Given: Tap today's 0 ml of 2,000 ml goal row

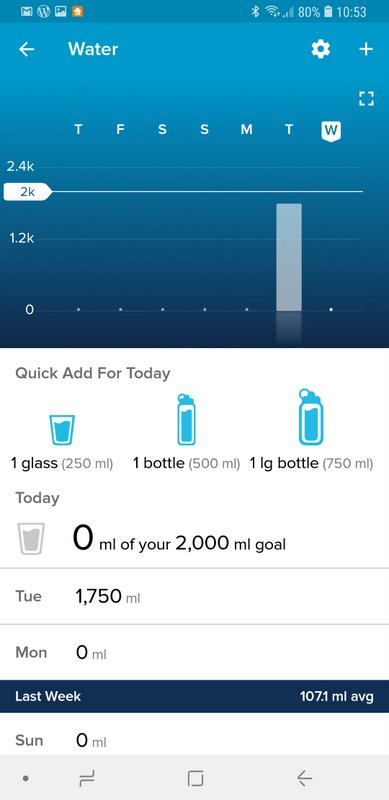Looking at the screenshot, I should [194, 539].
